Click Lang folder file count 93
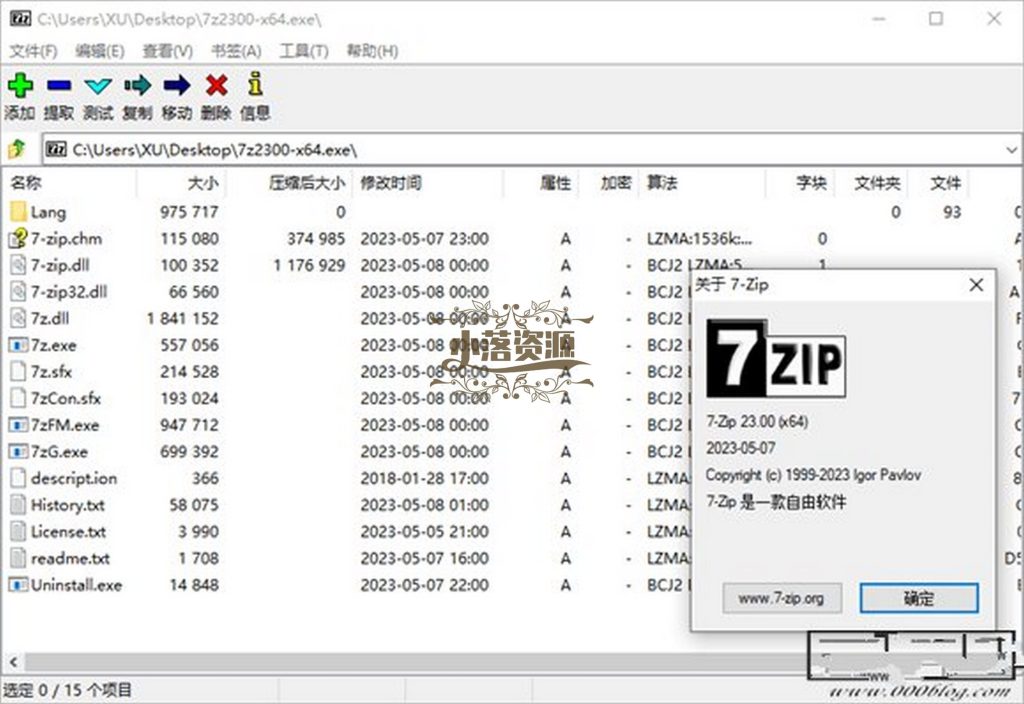The height and width of the screenshot is (704, 1024). click(952, 212)
